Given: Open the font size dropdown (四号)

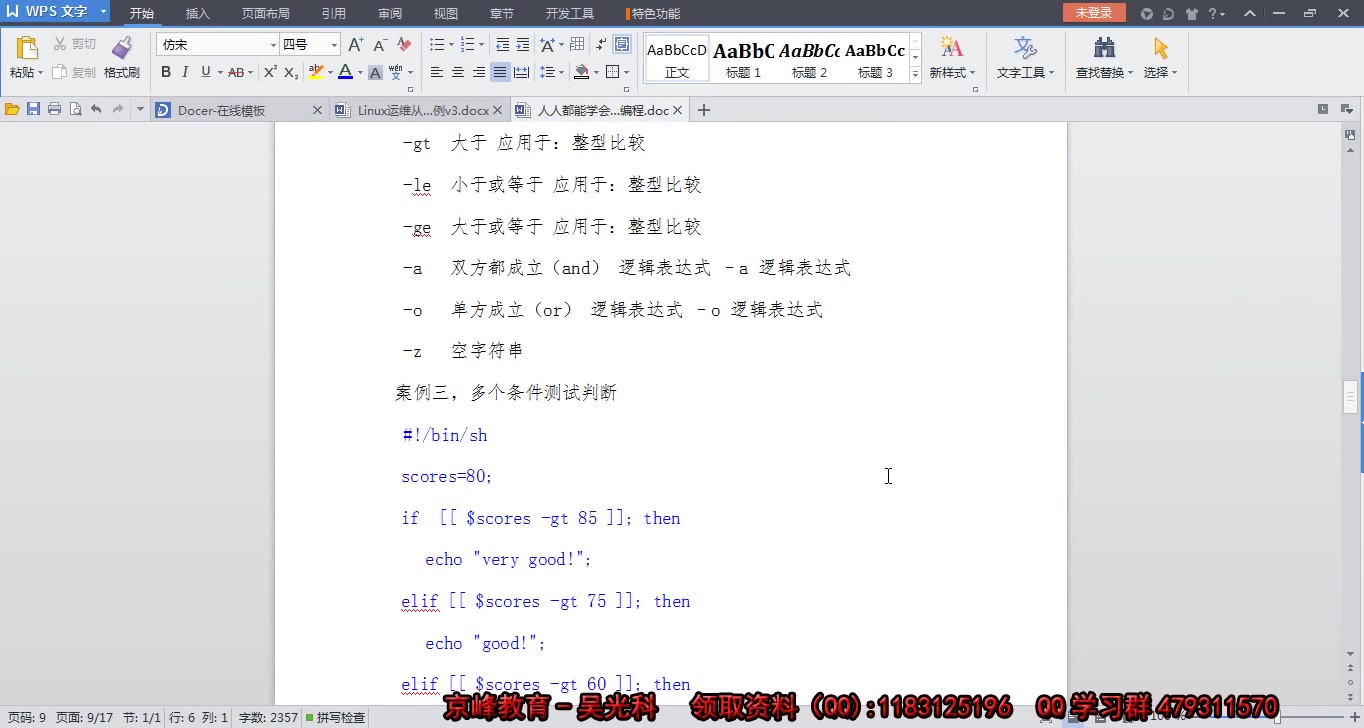Looking at the screenshot, I should coord(334,45).
